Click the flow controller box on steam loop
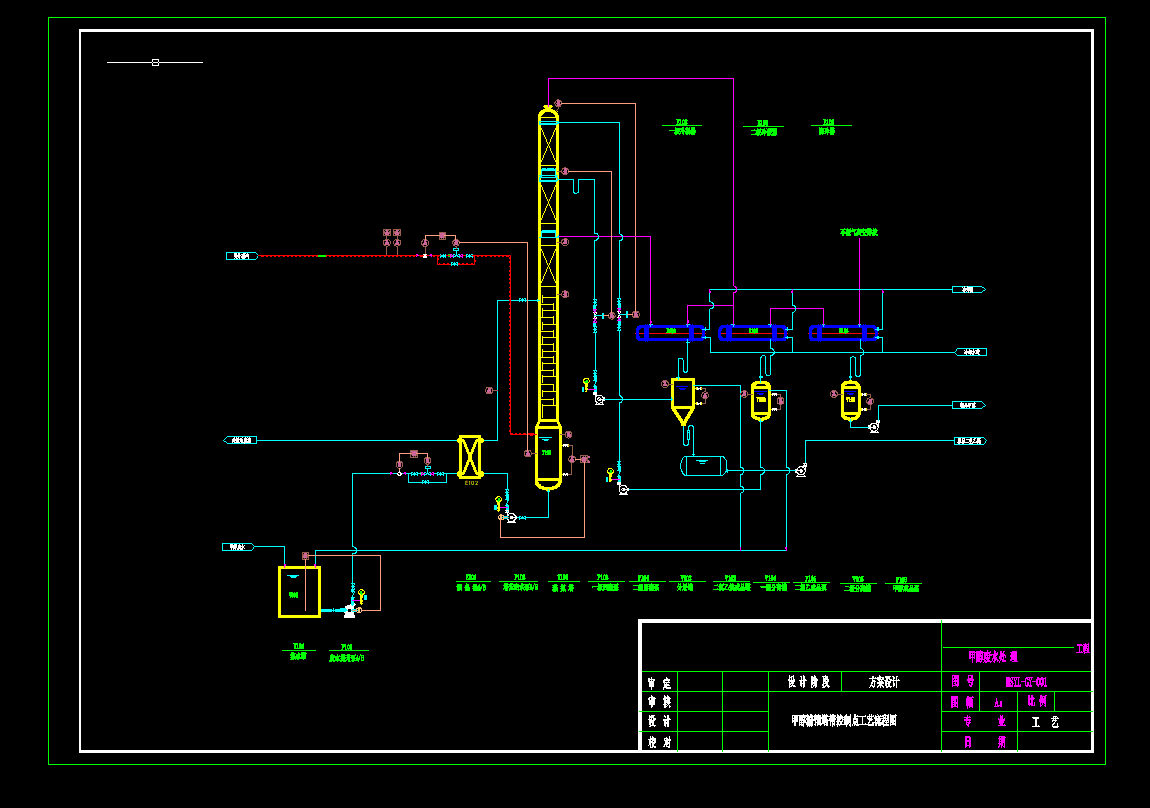The width and height of the screenshot is (1150, 808). click(x=442, y=236)
